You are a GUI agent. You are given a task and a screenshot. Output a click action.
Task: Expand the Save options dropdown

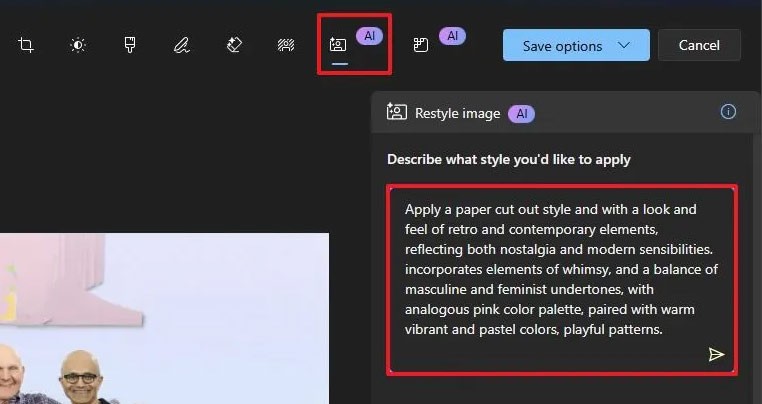(x=575, y=45)
